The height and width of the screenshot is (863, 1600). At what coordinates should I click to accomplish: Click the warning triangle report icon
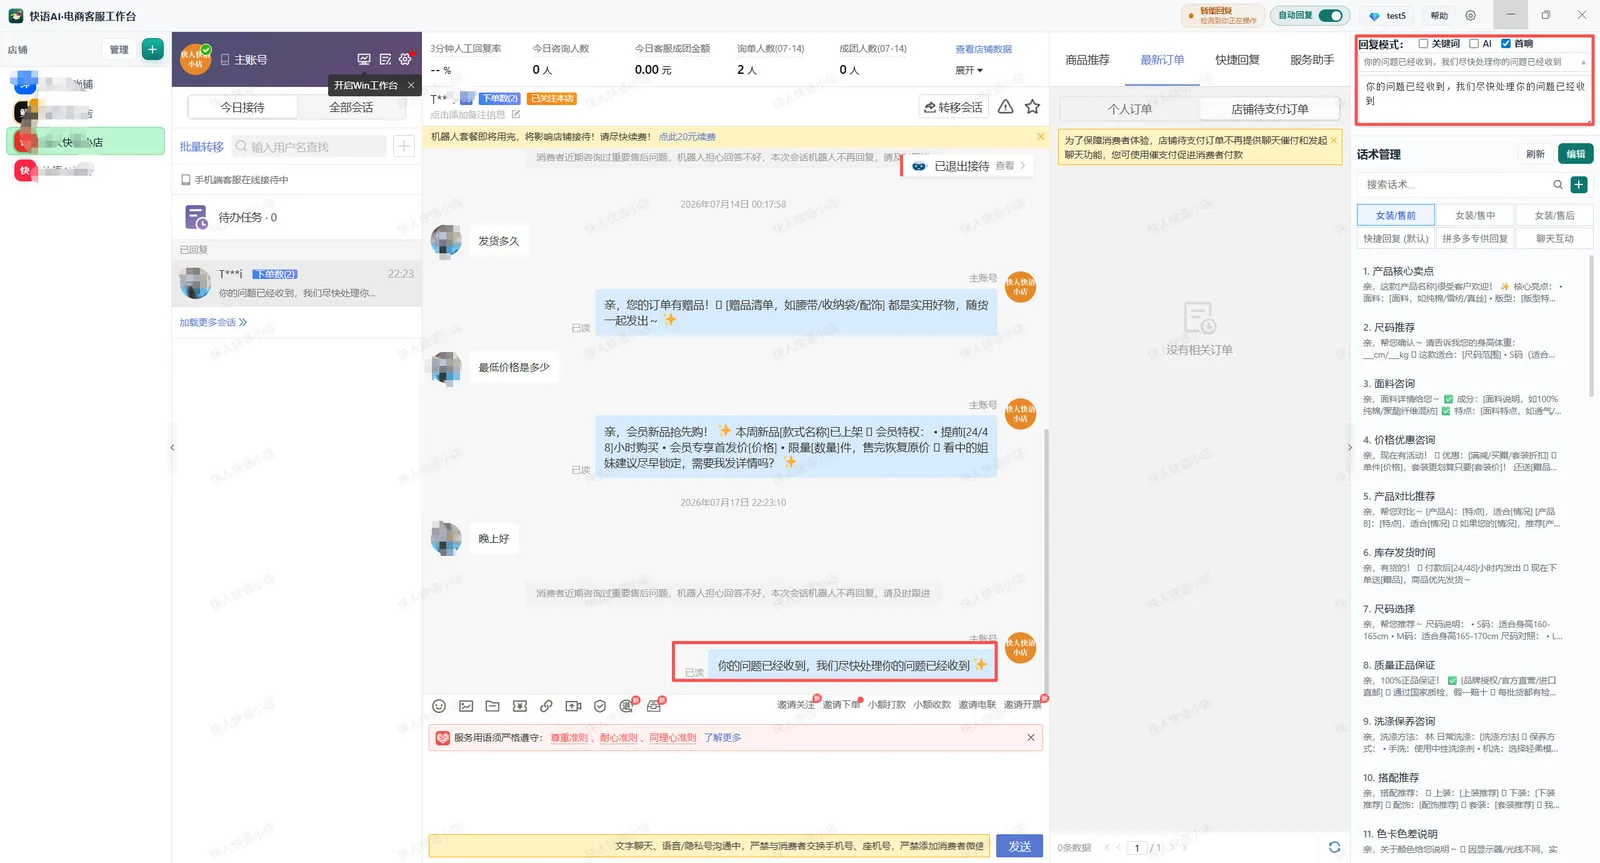[1006, 106]
